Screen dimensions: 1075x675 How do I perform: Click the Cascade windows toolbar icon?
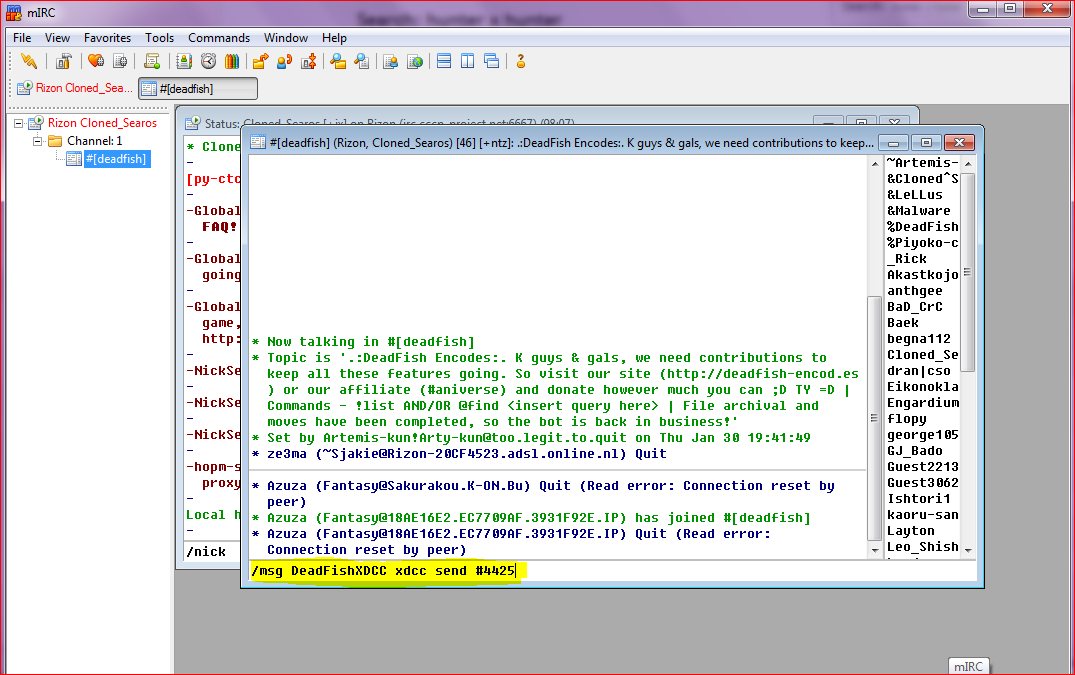(491, 61)
